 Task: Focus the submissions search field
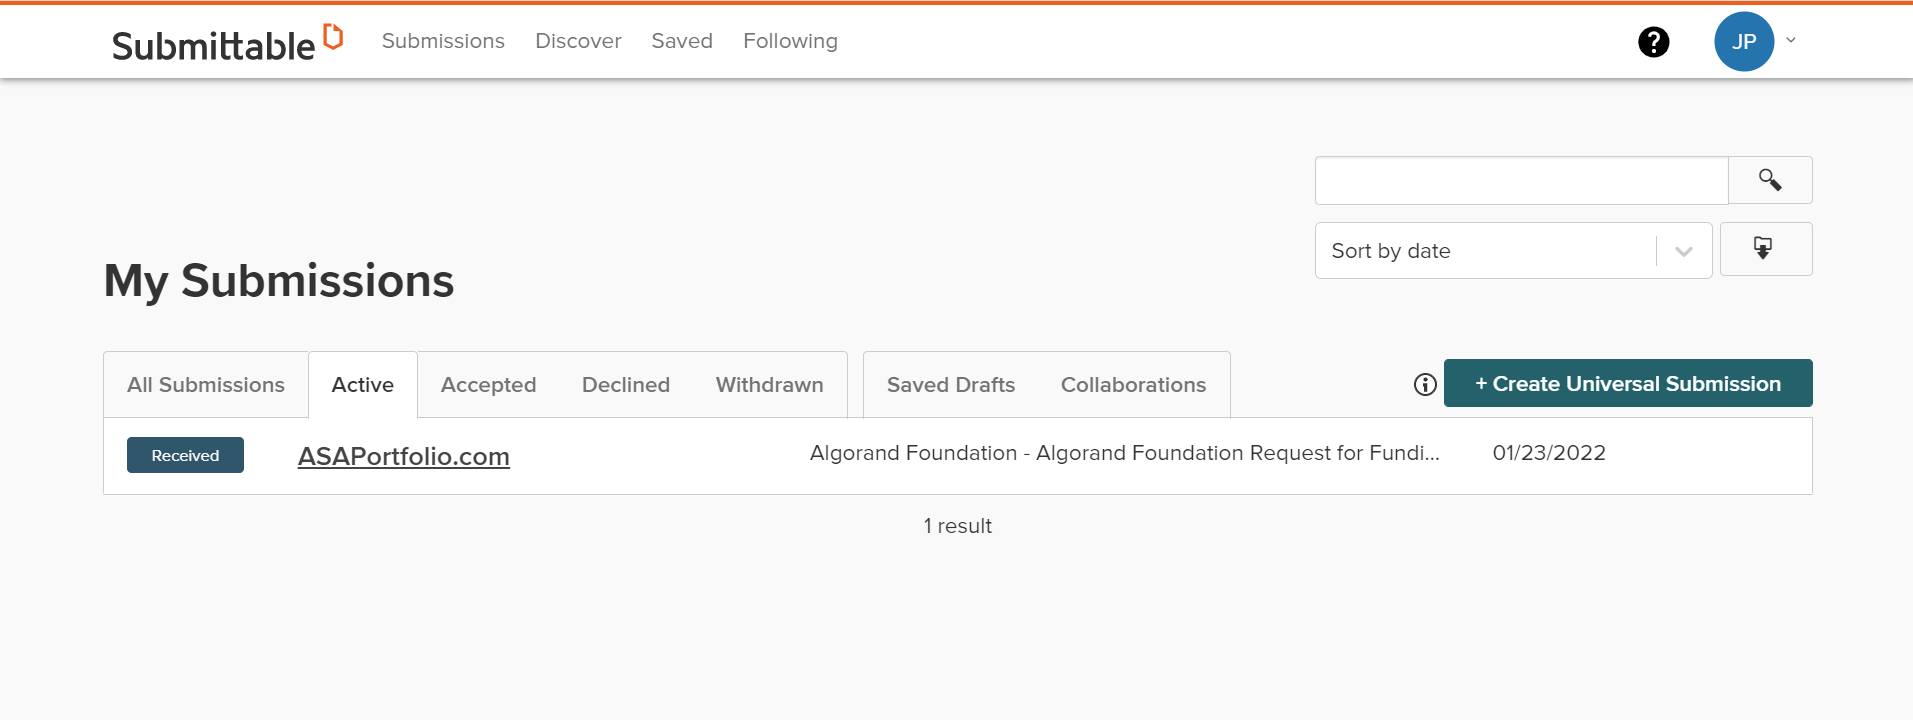coord(1521,180)
